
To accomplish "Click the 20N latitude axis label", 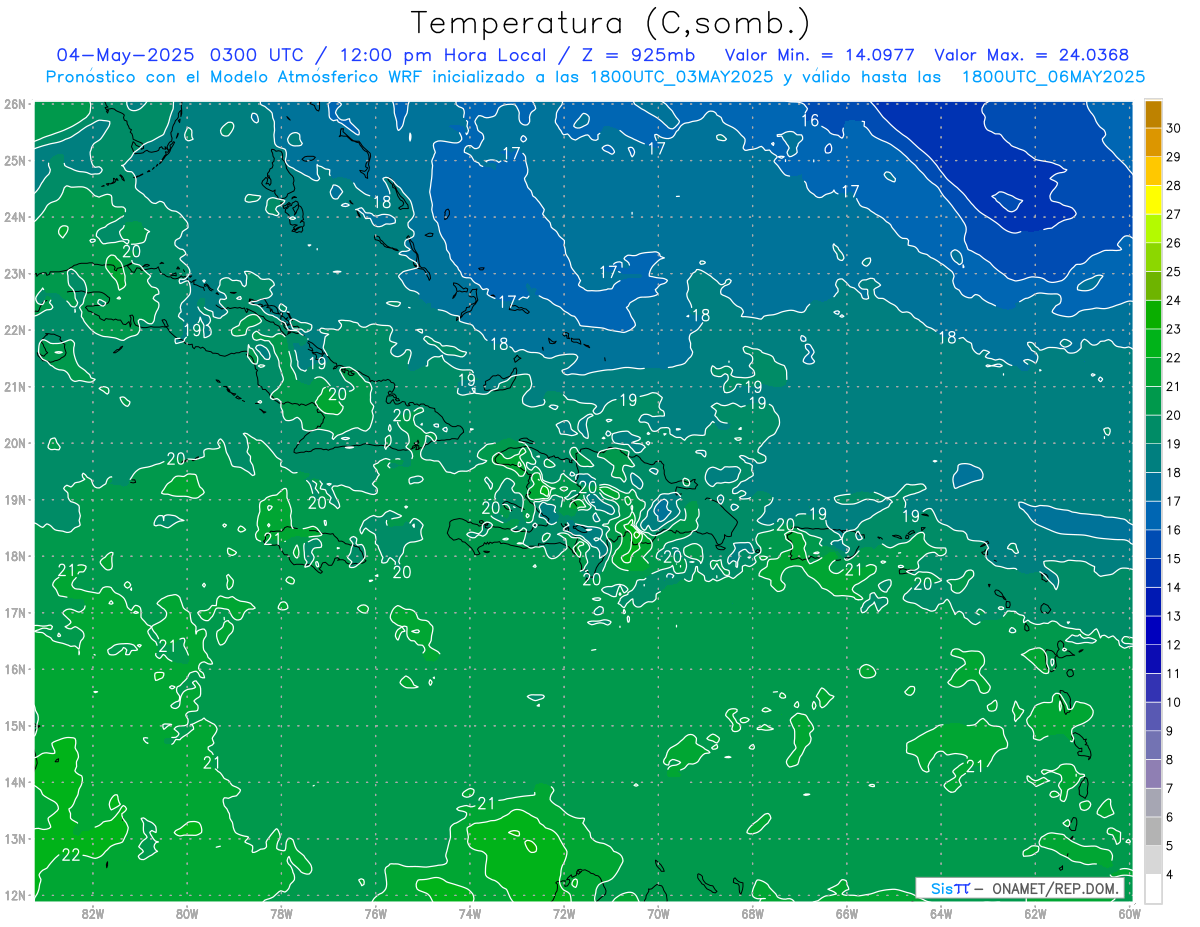I will tap(14, 443).
